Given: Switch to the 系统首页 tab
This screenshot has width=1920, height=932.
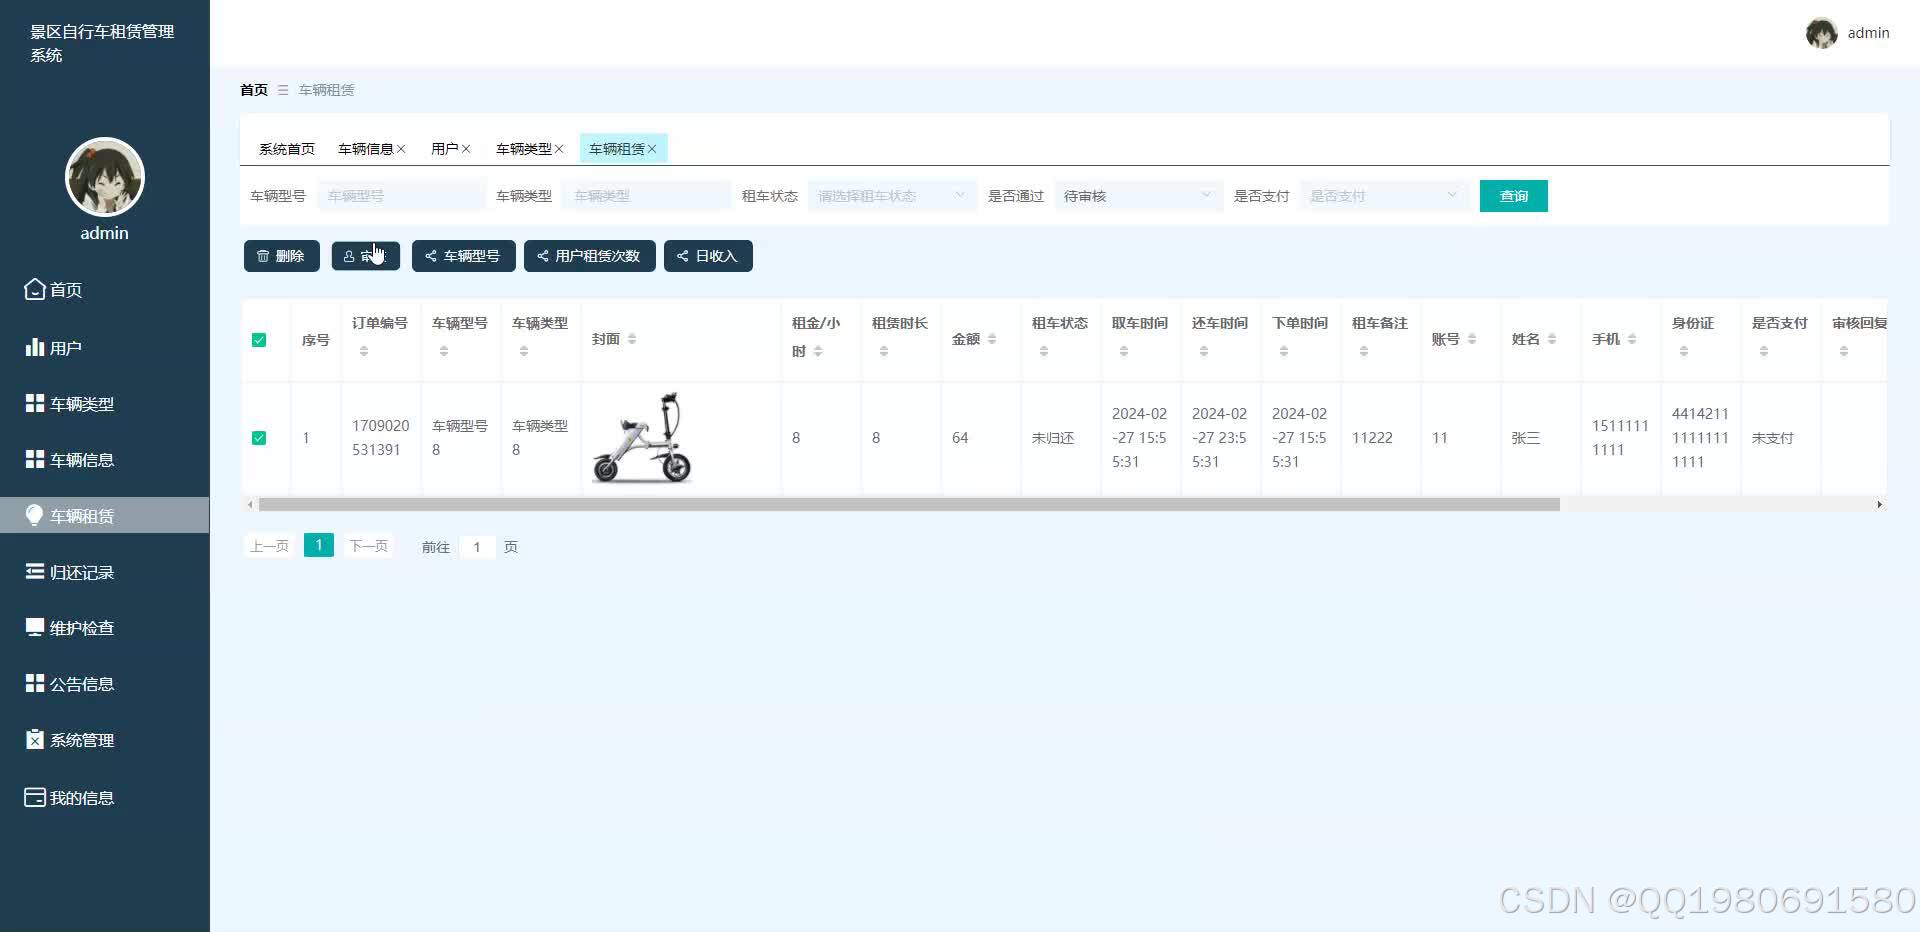Looking at the screenshot, I should pos(287,148).
